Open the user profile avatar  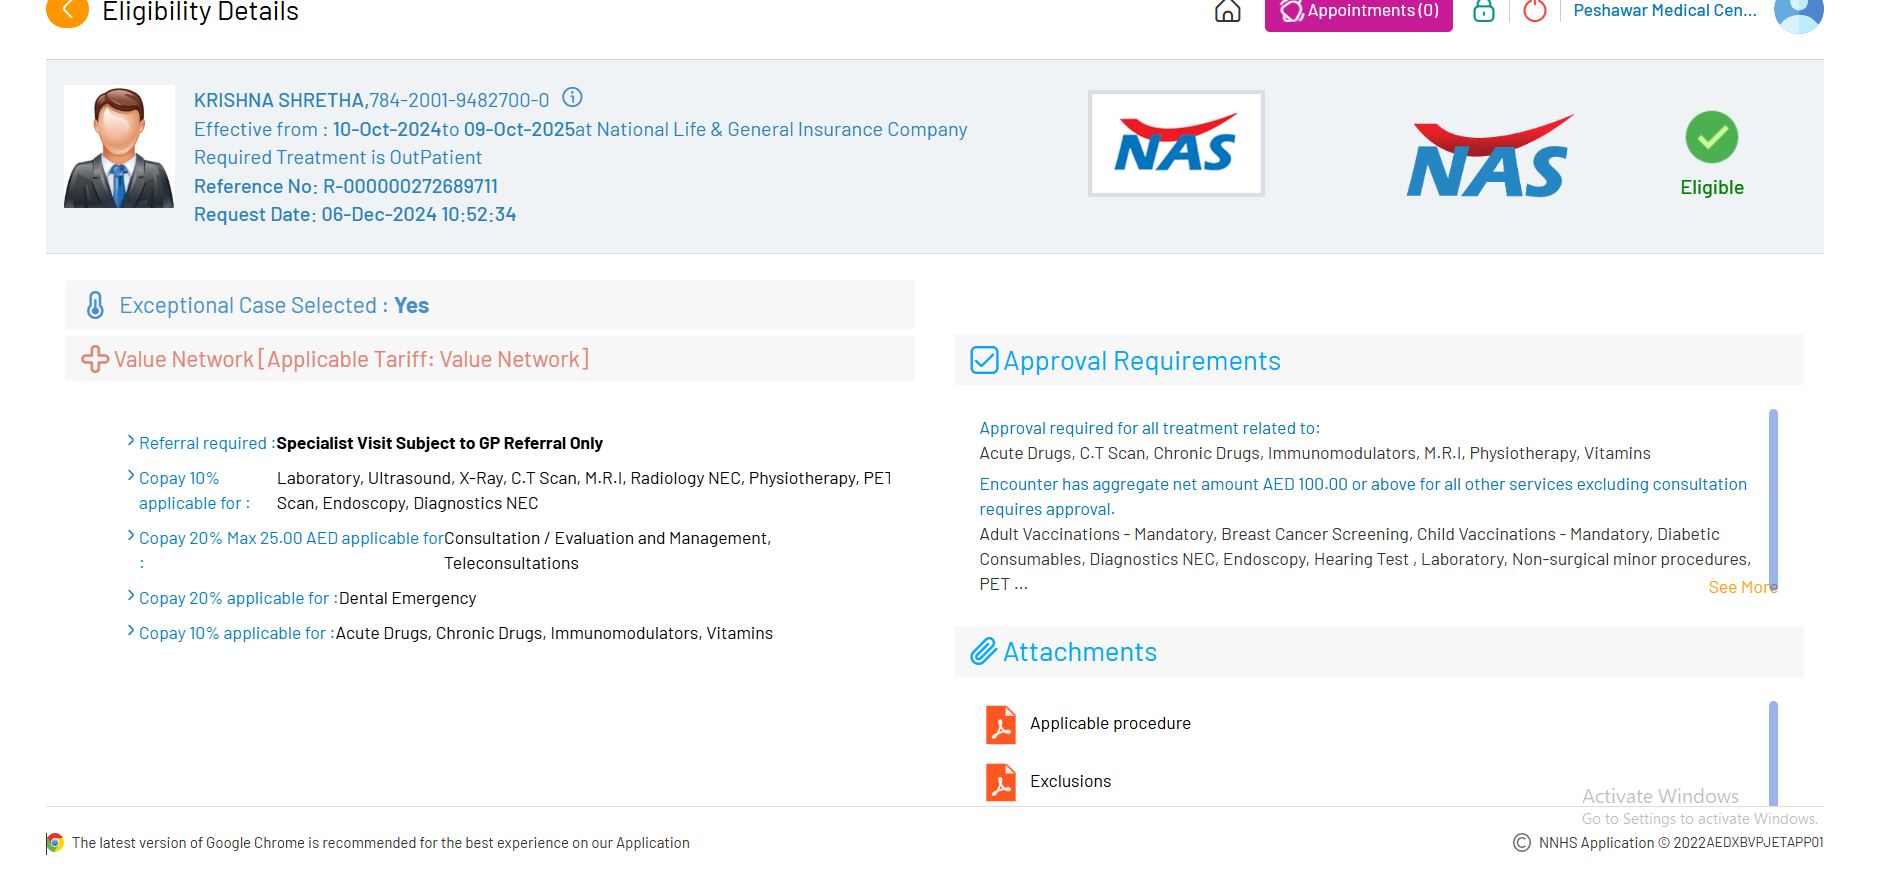[1798, 13]
